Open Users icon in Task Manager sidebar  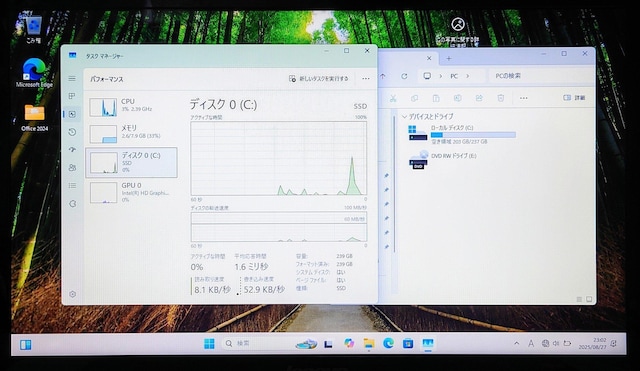tap(72, 167)
